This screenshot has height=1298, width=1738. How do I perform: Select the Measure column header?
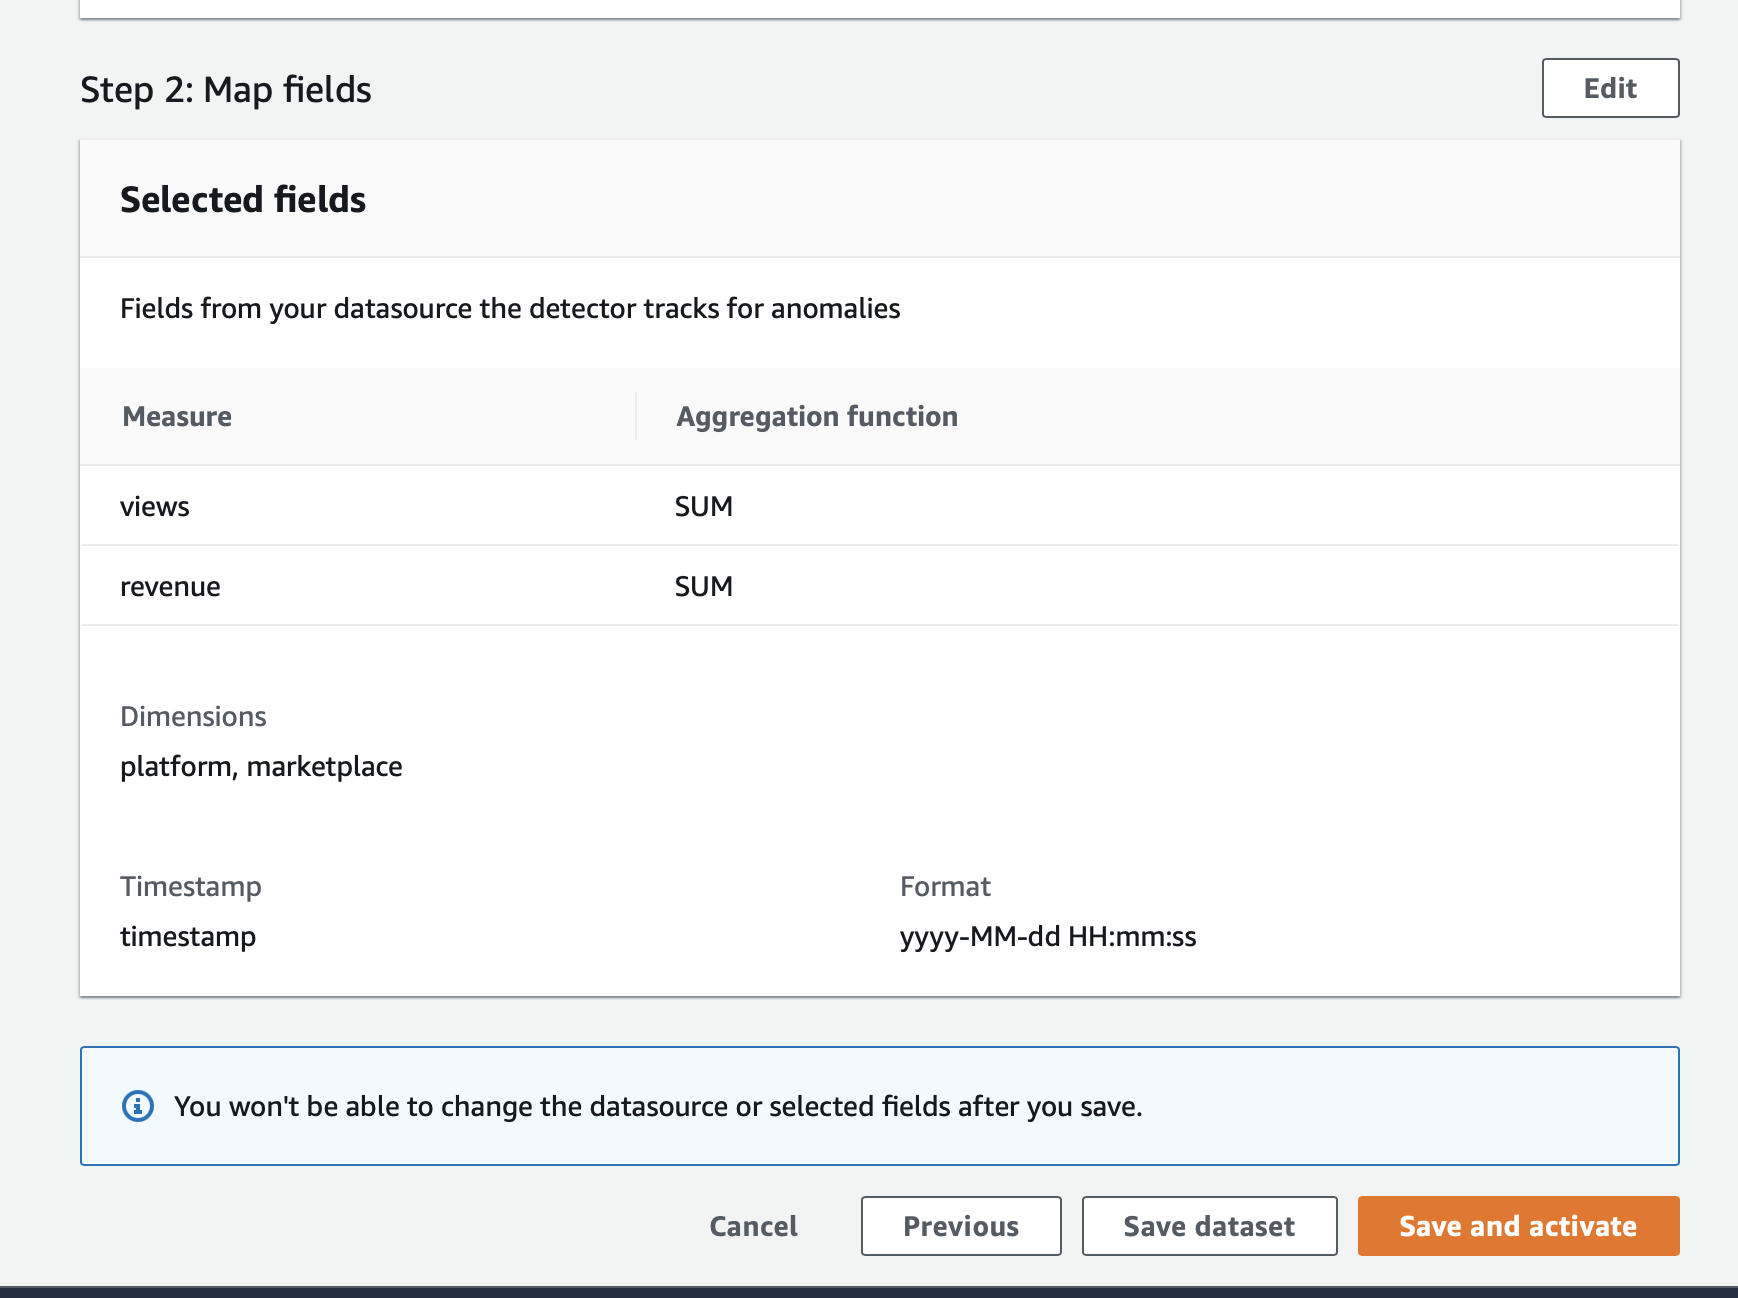(177, 416)
